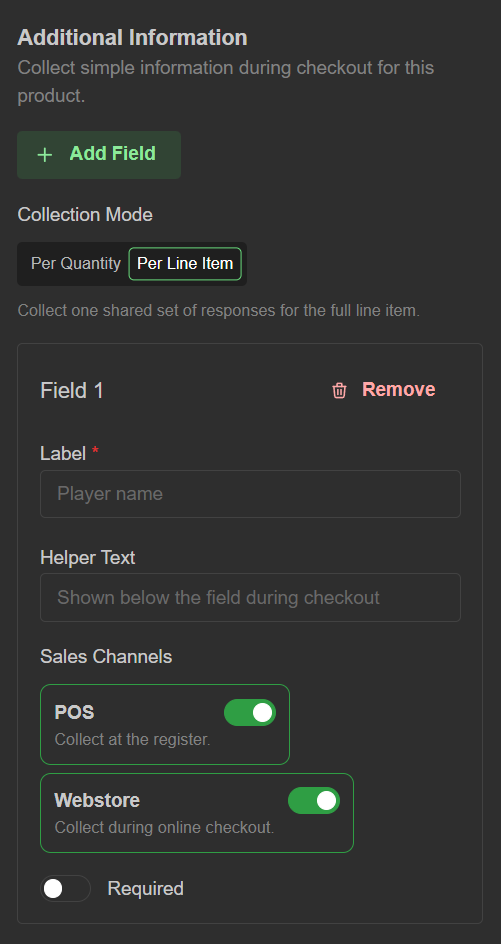Turn off the Webstore channel switch
This screenshot has width=501, height=944.
[314, 801]
